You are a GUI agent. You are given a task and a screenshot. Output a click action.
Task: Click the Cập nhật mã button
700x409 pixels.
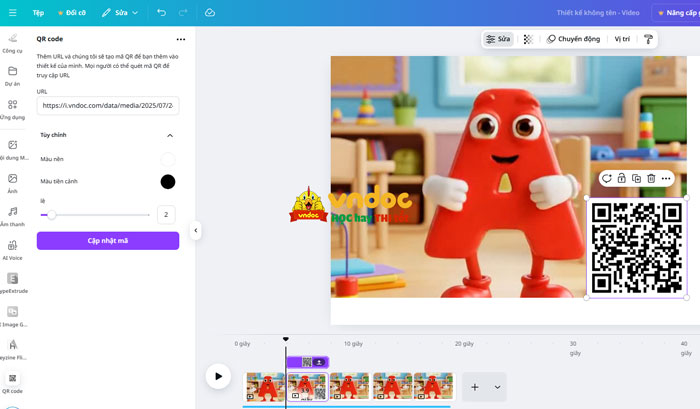point(108,241)
